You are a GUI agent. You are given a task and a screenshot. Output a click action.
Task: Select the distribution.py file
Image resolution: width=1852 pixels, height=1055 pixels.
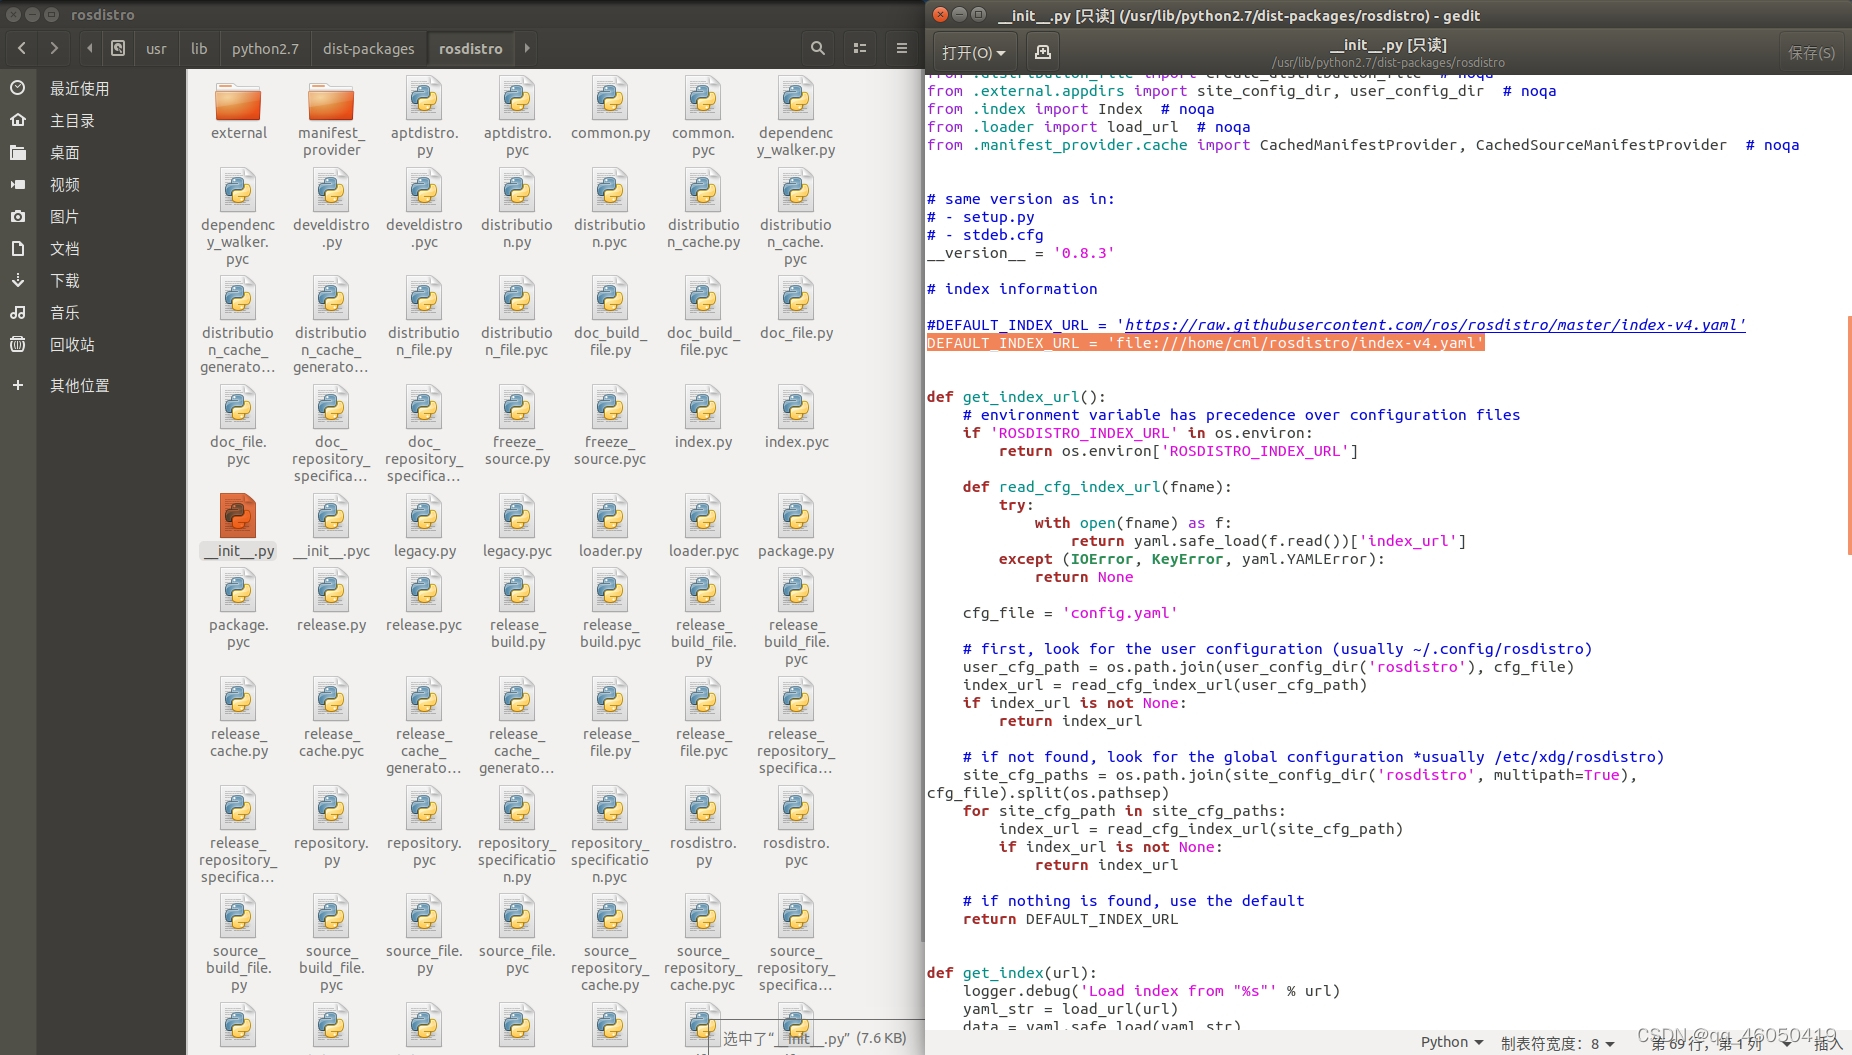coord(517,210)
